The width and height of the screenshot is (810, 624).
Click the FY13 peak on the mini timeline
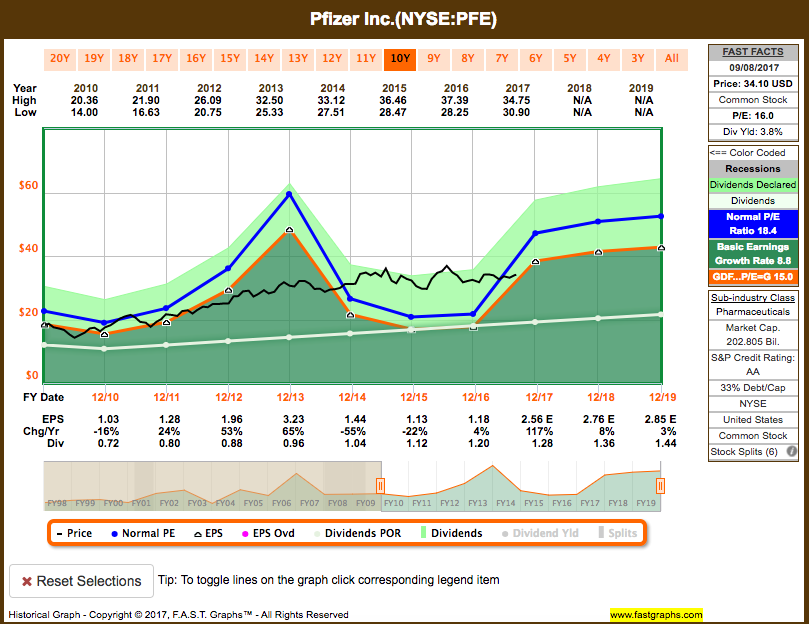tap(492, 466)
